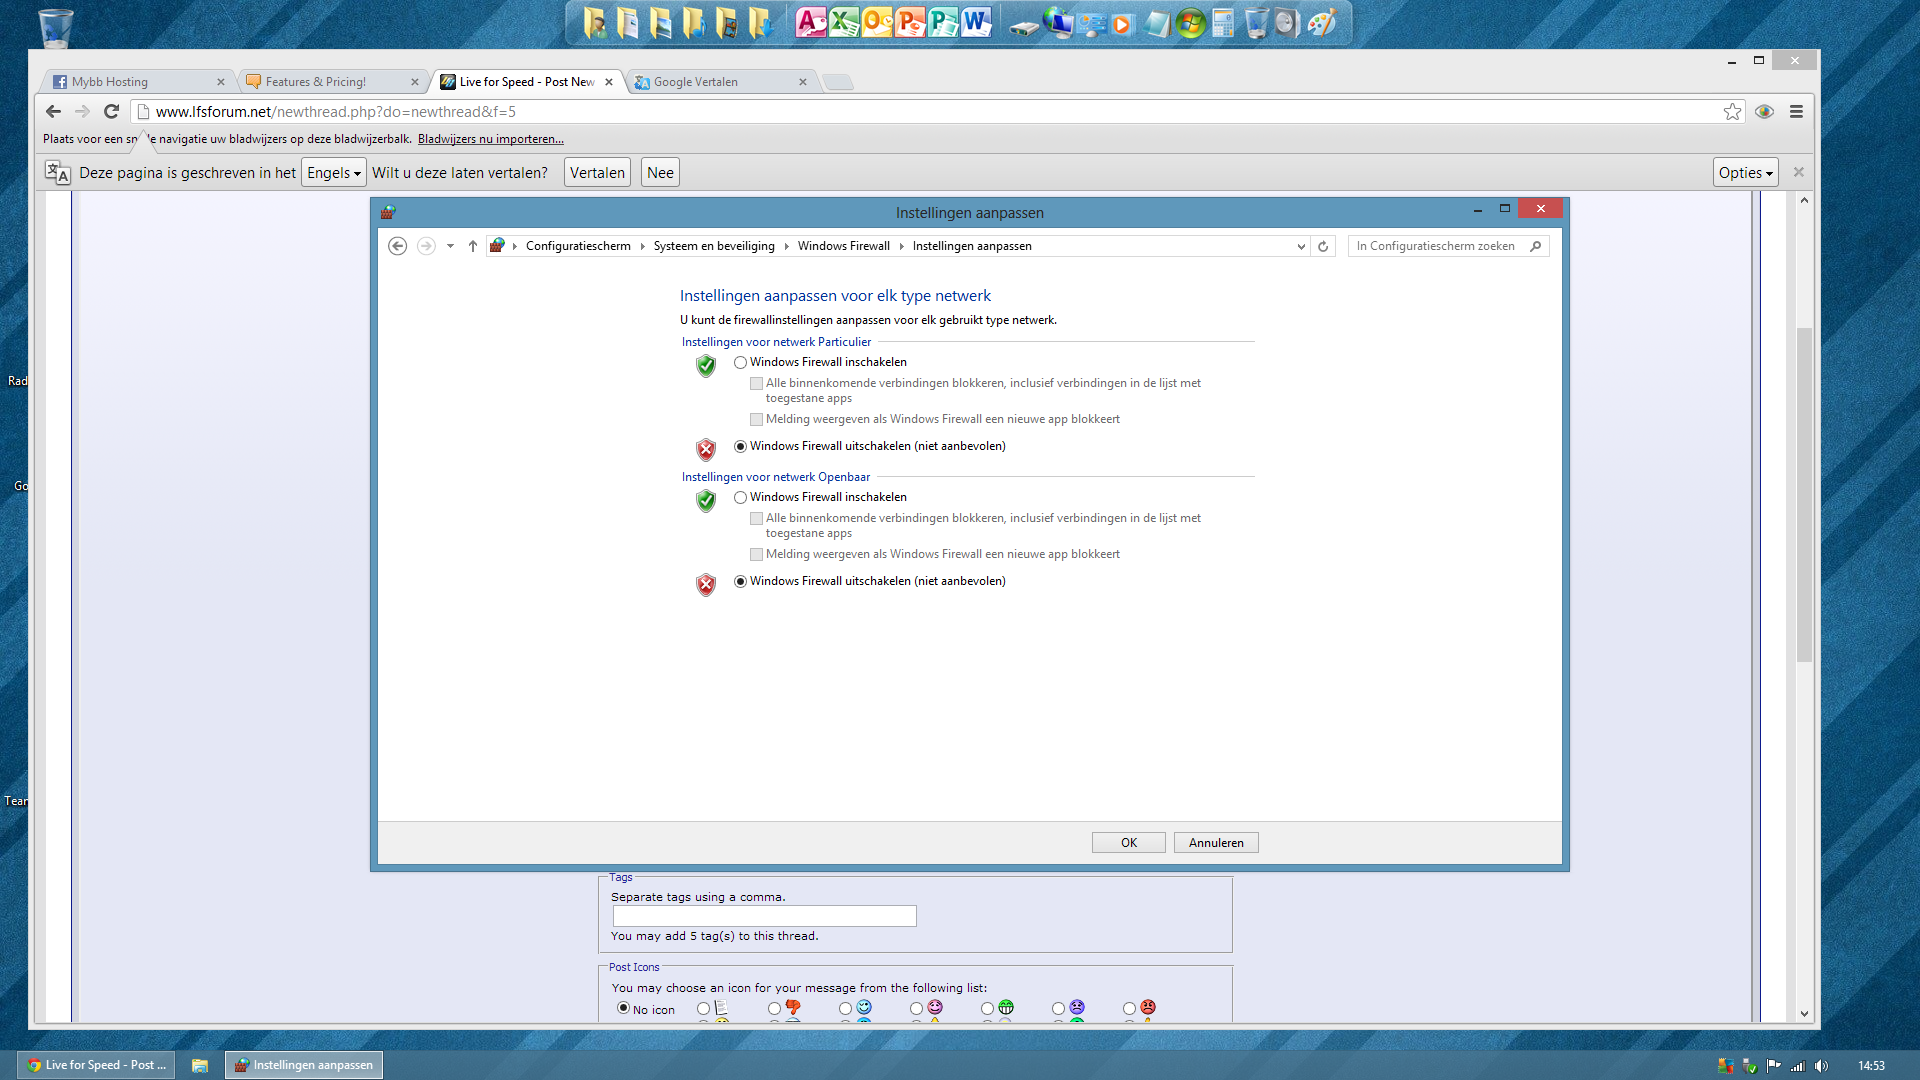Screen dimensions: 1920x1080
Task: Open Calculator icon in the dock
Action: pos(1222,22)
